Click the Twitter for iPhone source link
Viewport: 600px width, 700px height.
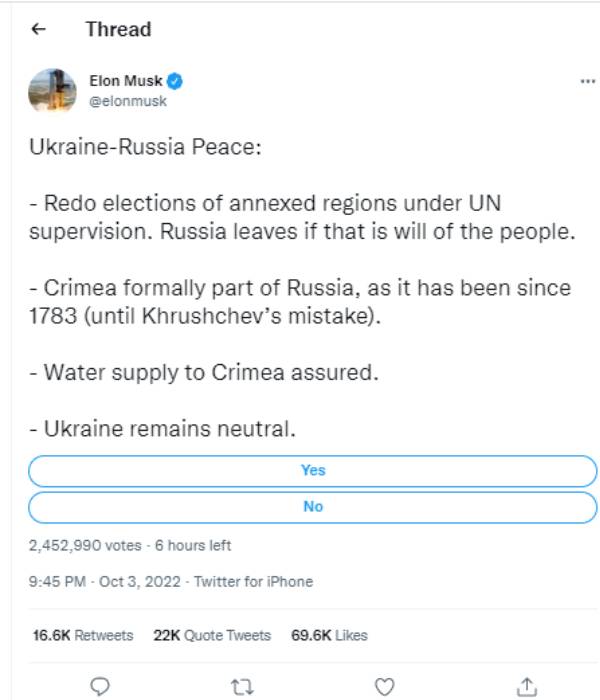coord(253,581)
